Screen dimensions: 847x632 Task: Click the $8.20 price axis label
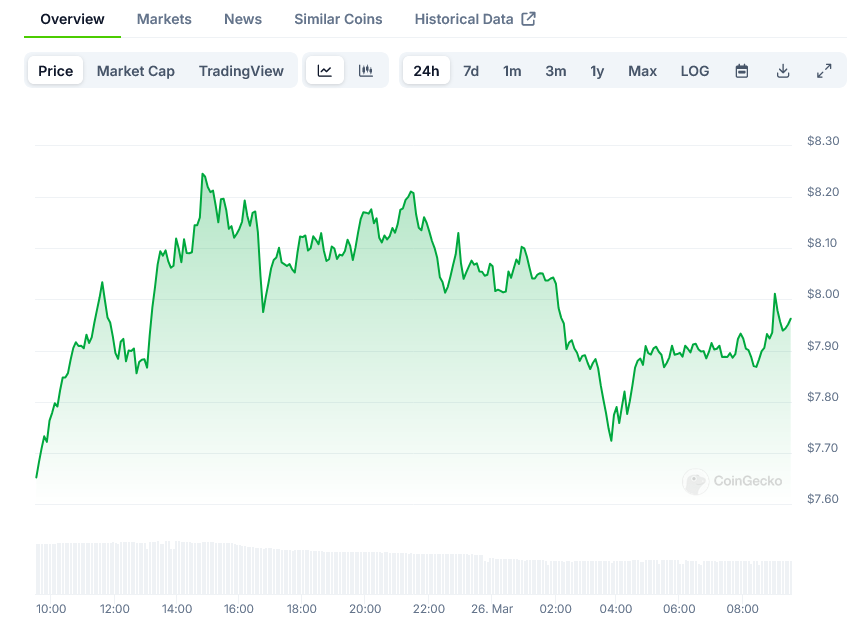tap(823, 192)
